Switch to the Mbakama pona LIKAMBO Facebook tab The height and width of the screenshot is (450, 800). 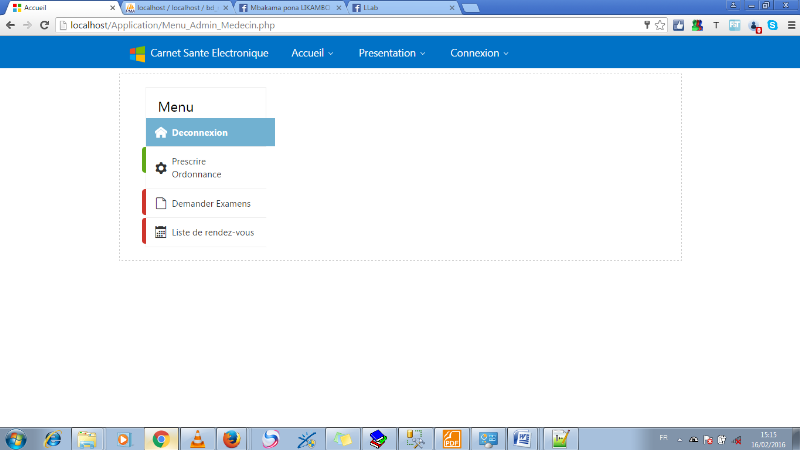pos(288,8)
